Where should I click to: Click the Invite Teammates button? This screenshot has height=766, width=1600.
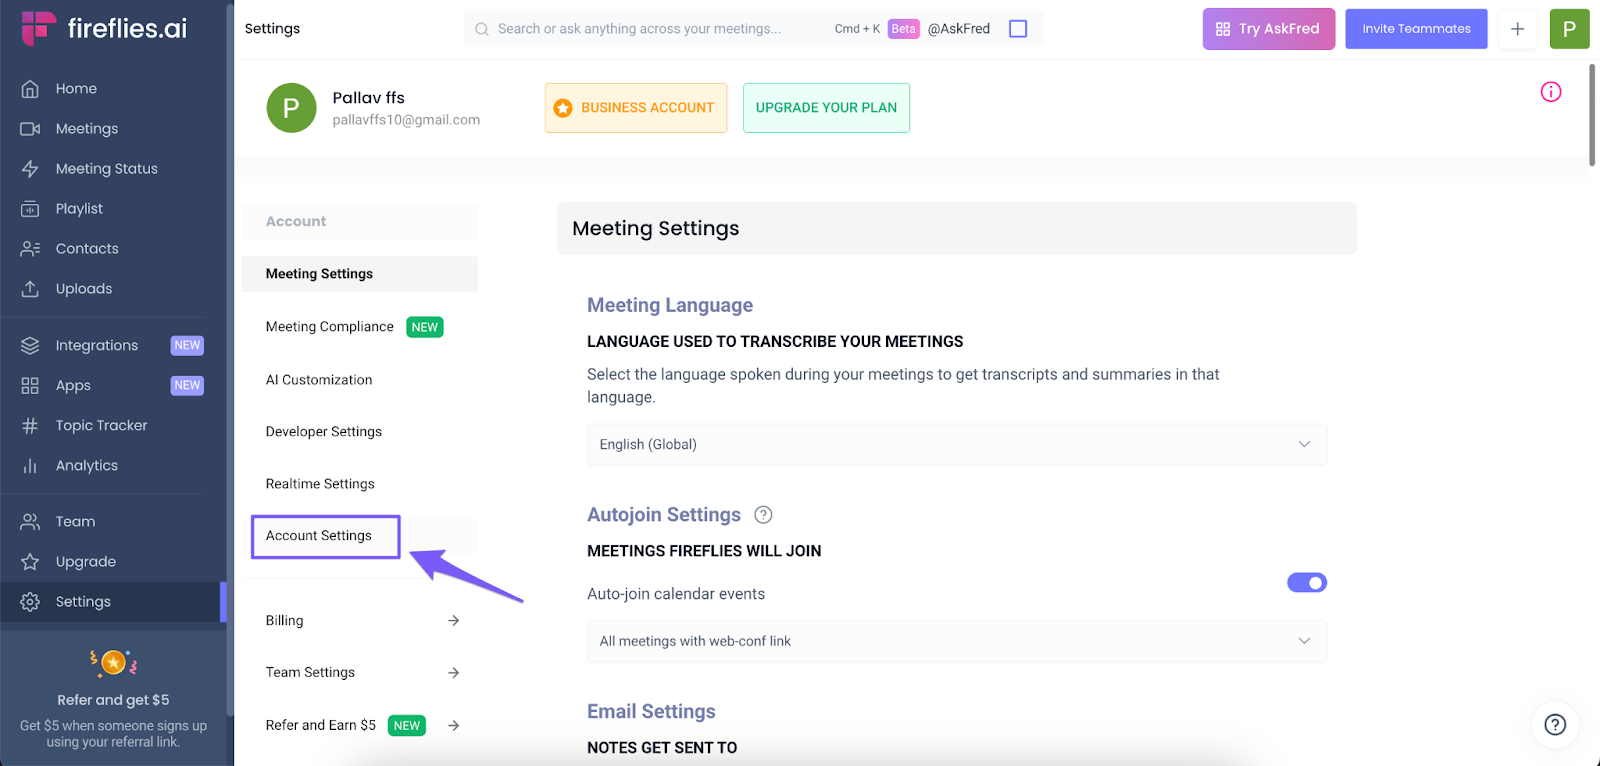pos(1416,29)
